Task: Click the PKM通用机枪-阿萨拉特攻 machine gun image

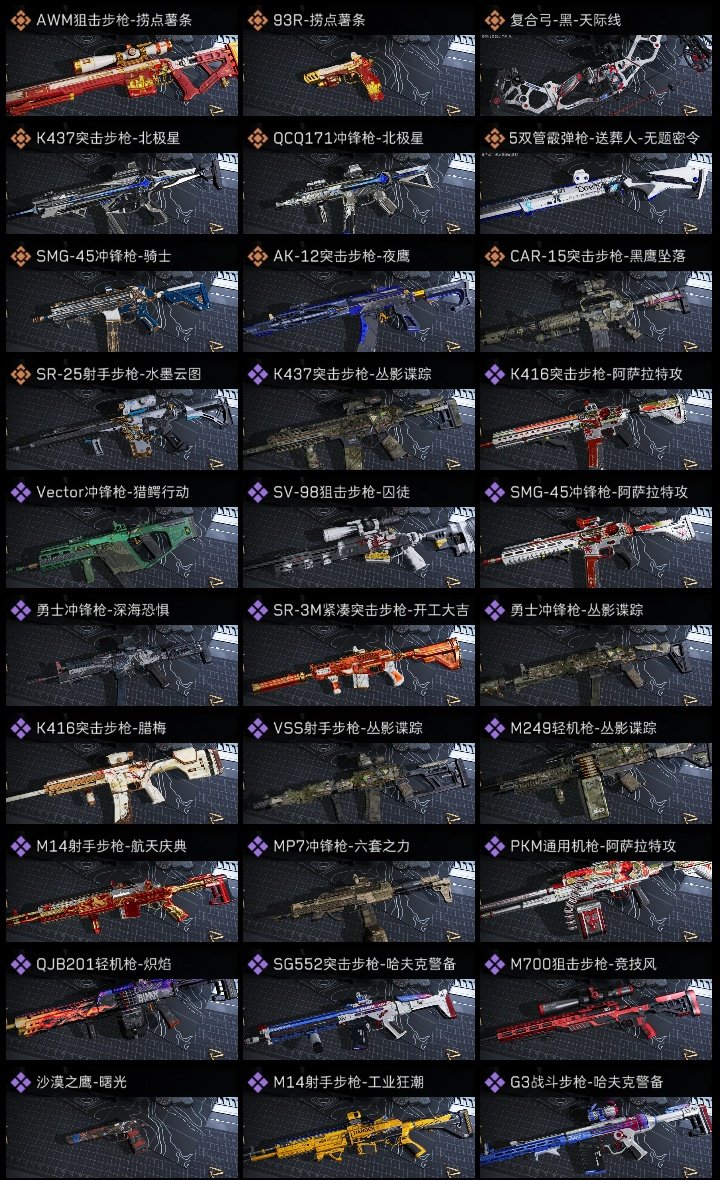Action: (596, 902)
